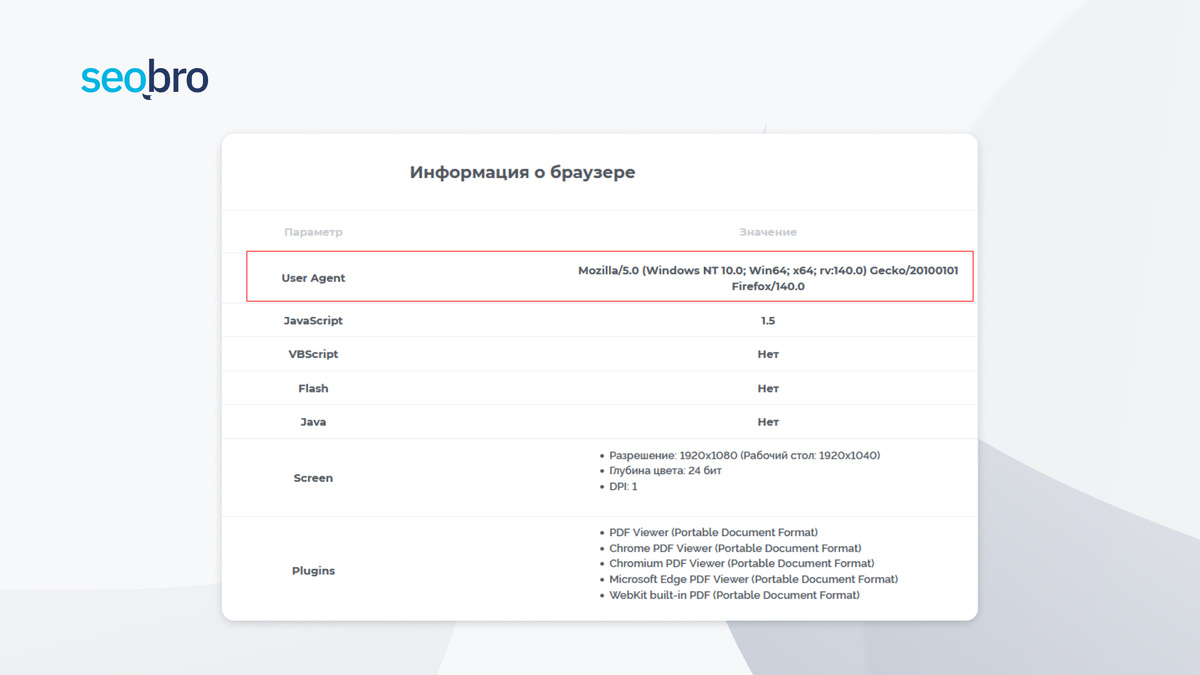Image resolution: width=1200 pixels, height=675 pixels.
Task: Click the "DPI: 1" line
Action: pos(623,486)
